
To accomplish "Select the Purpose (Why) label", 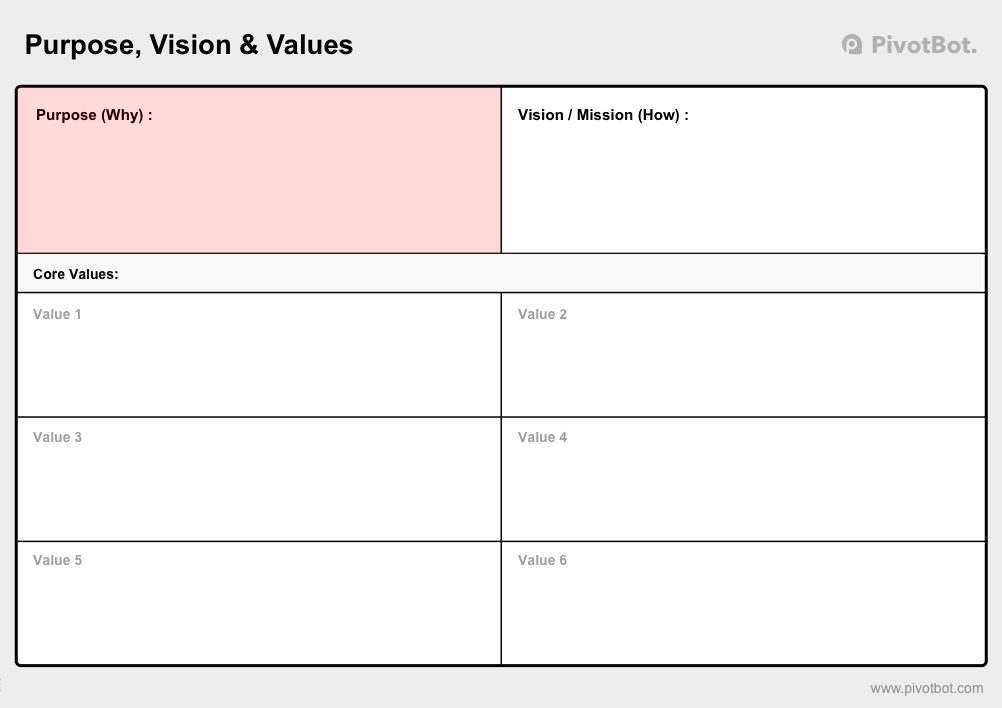I will (x=94, y=115).
